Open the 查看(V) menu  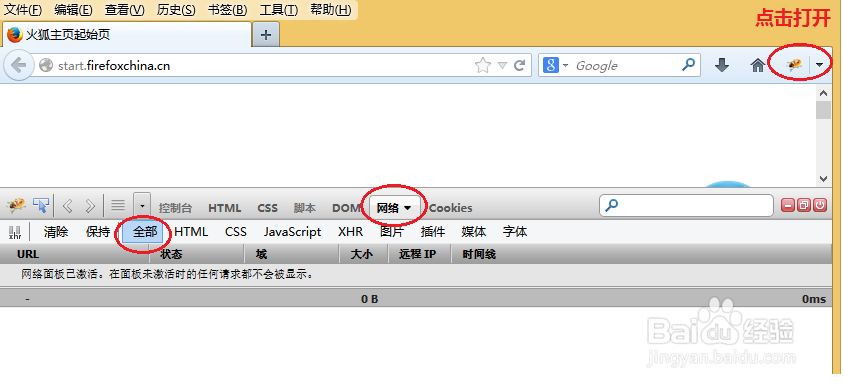pos(124,10)
